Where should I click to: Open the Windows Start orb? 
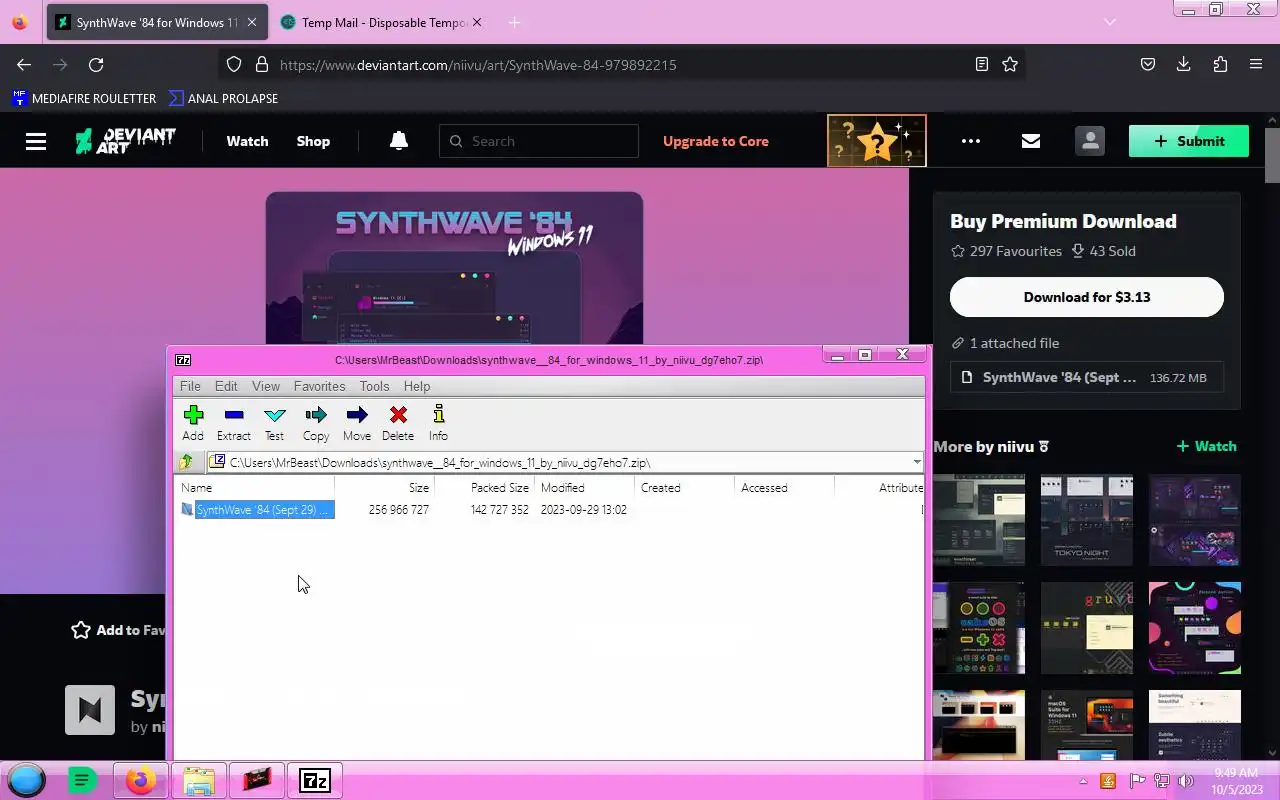pyautogui.click(x=27, y=780)
